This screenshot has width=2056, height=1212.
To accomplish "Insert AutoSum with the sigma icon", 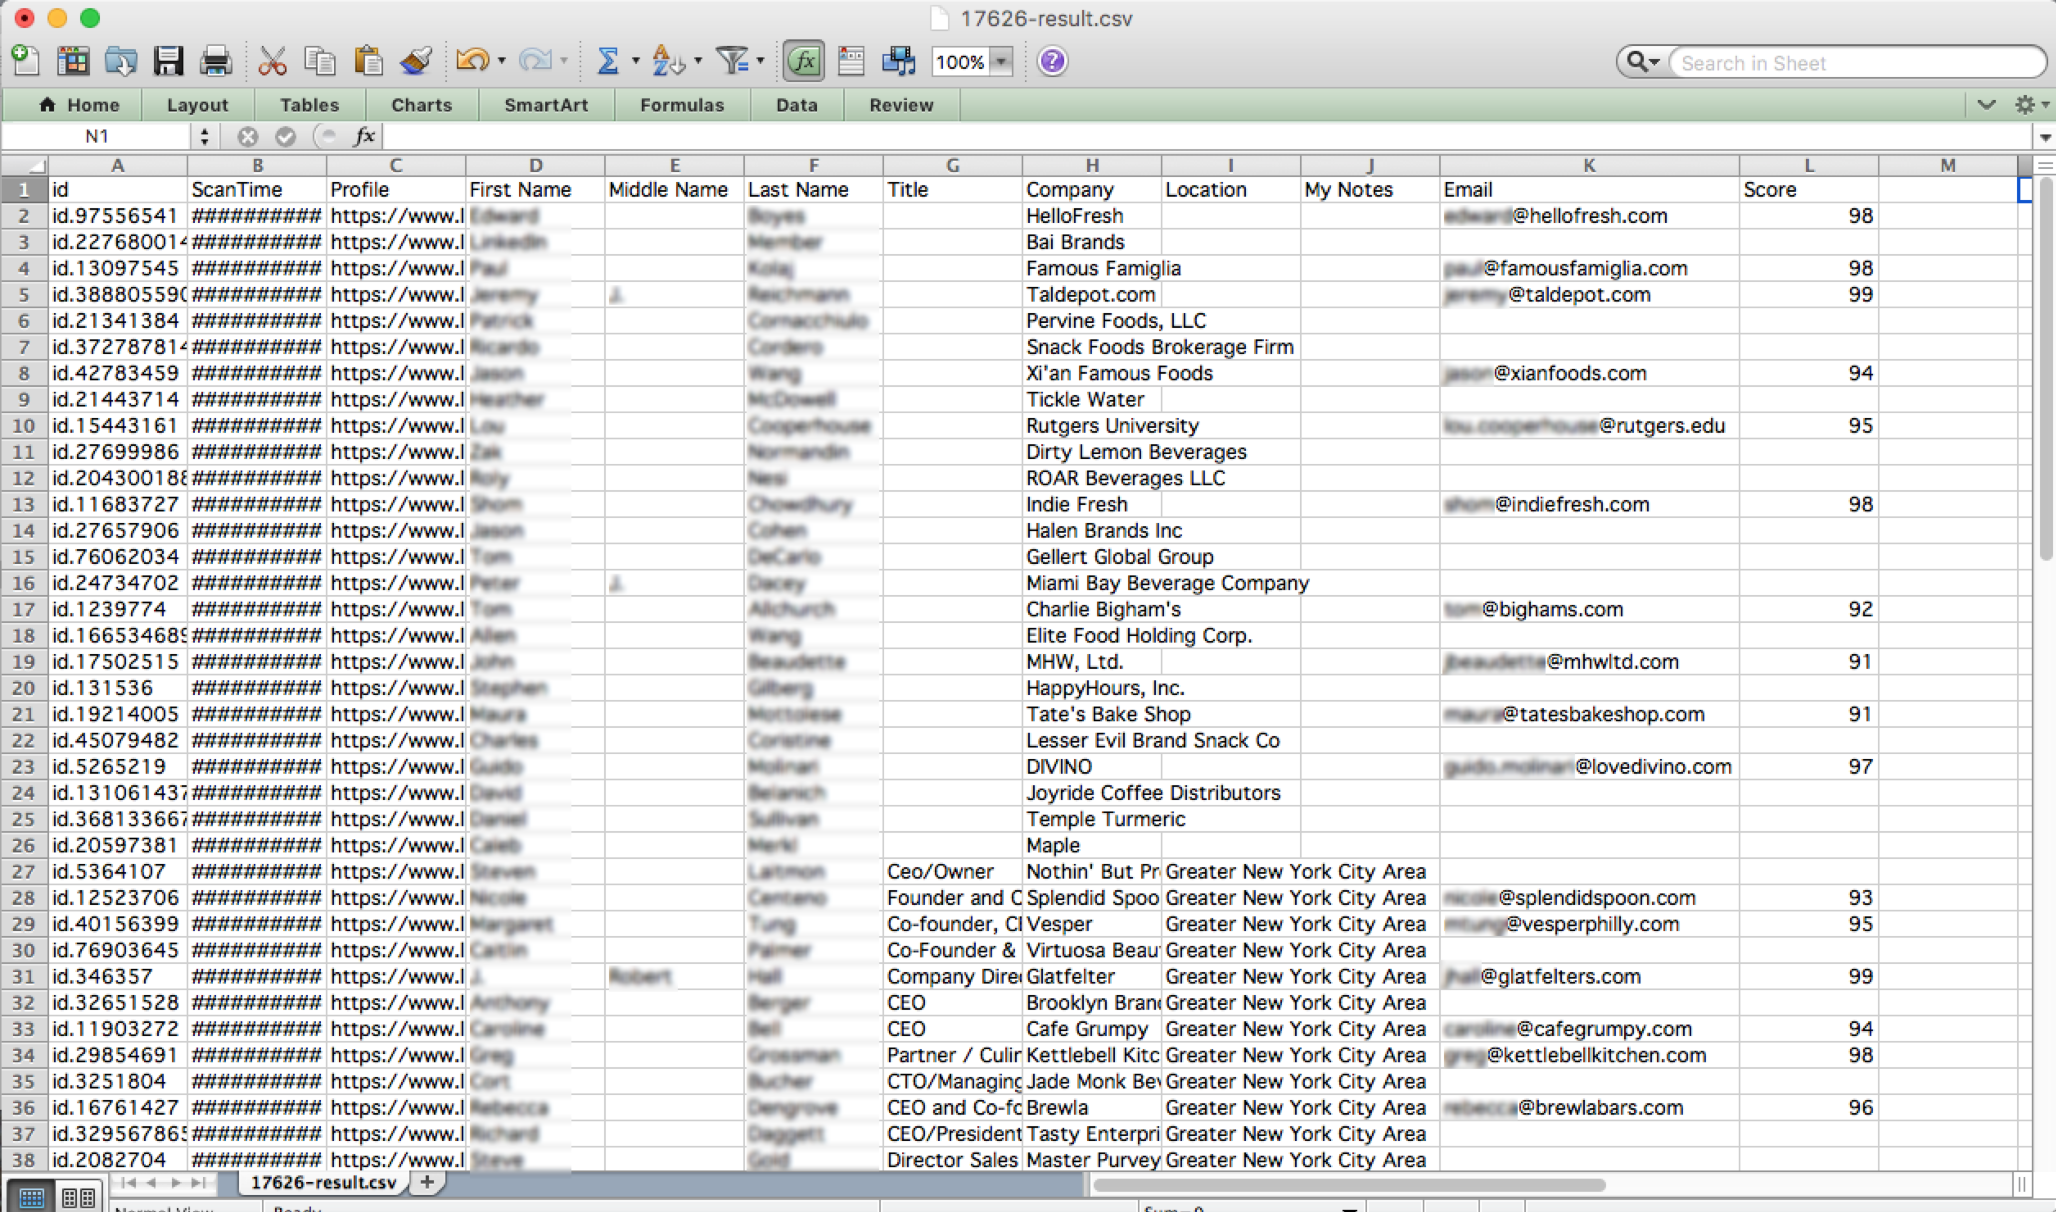I will coord(608,60).
